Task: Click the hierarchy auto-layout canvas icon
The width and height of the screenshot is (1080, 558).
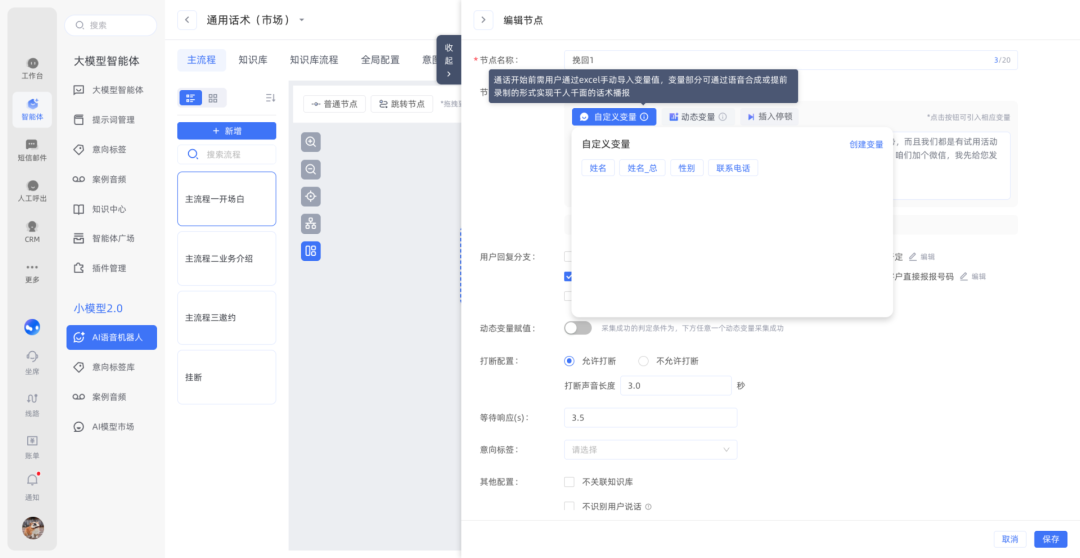Action: click(x=311, y=223)
